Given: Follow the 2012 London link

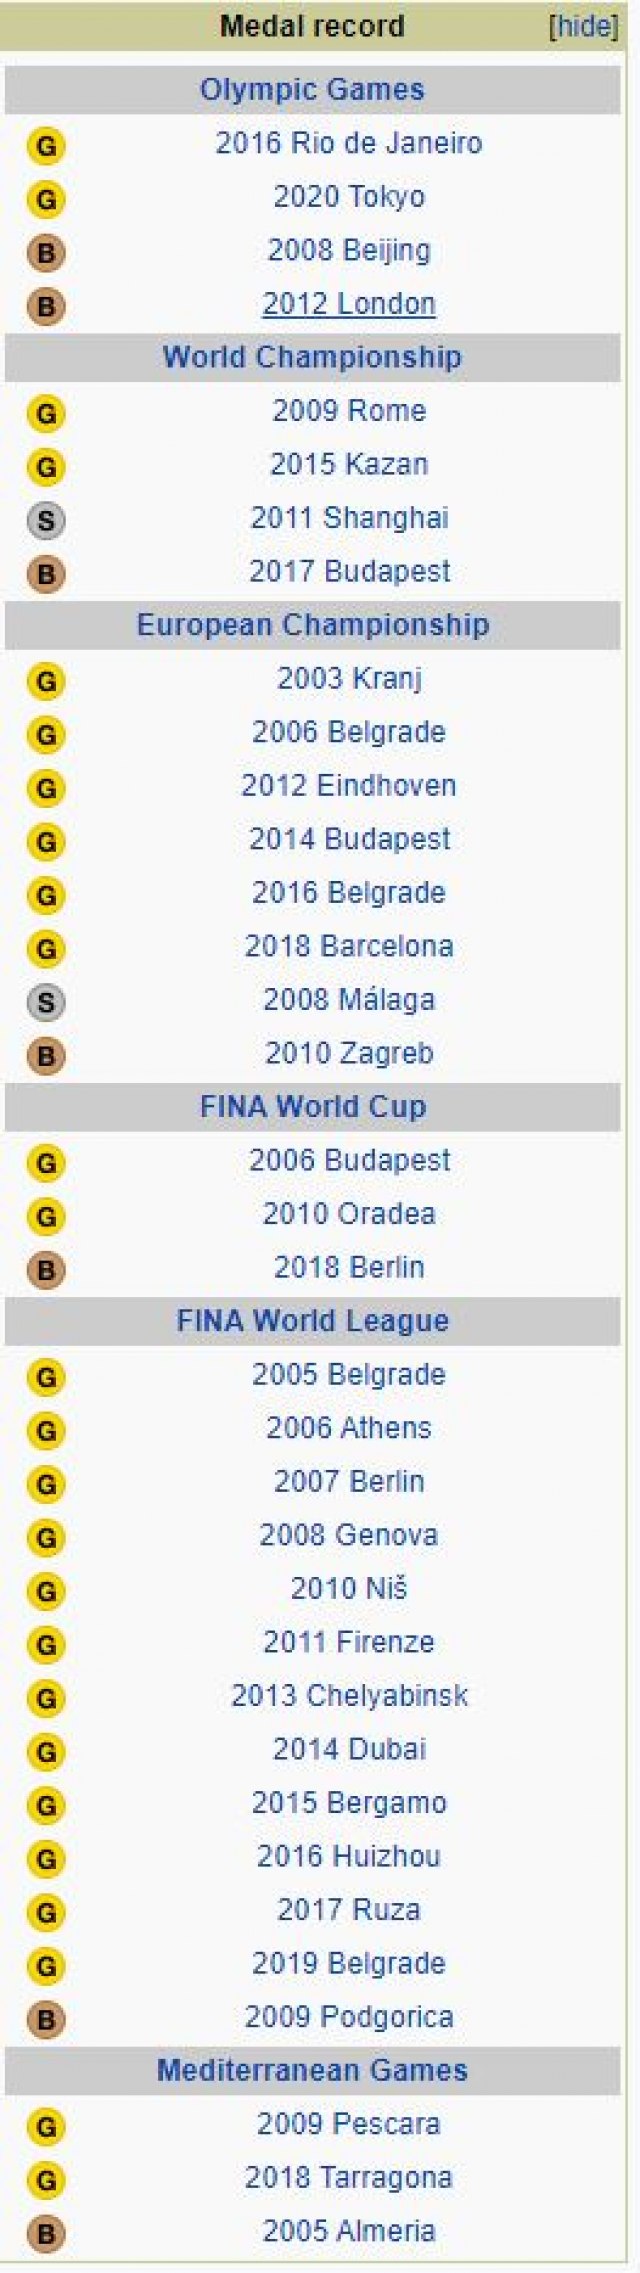Looking at the screenshot, I should [349, 303].
